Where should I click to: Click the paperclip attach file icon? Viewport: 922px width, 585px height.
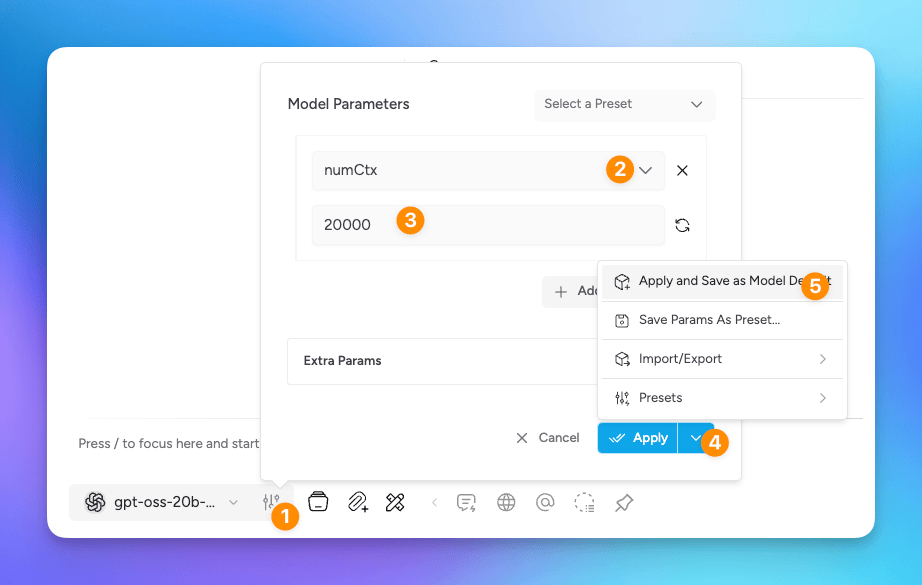tap(357, 502)
